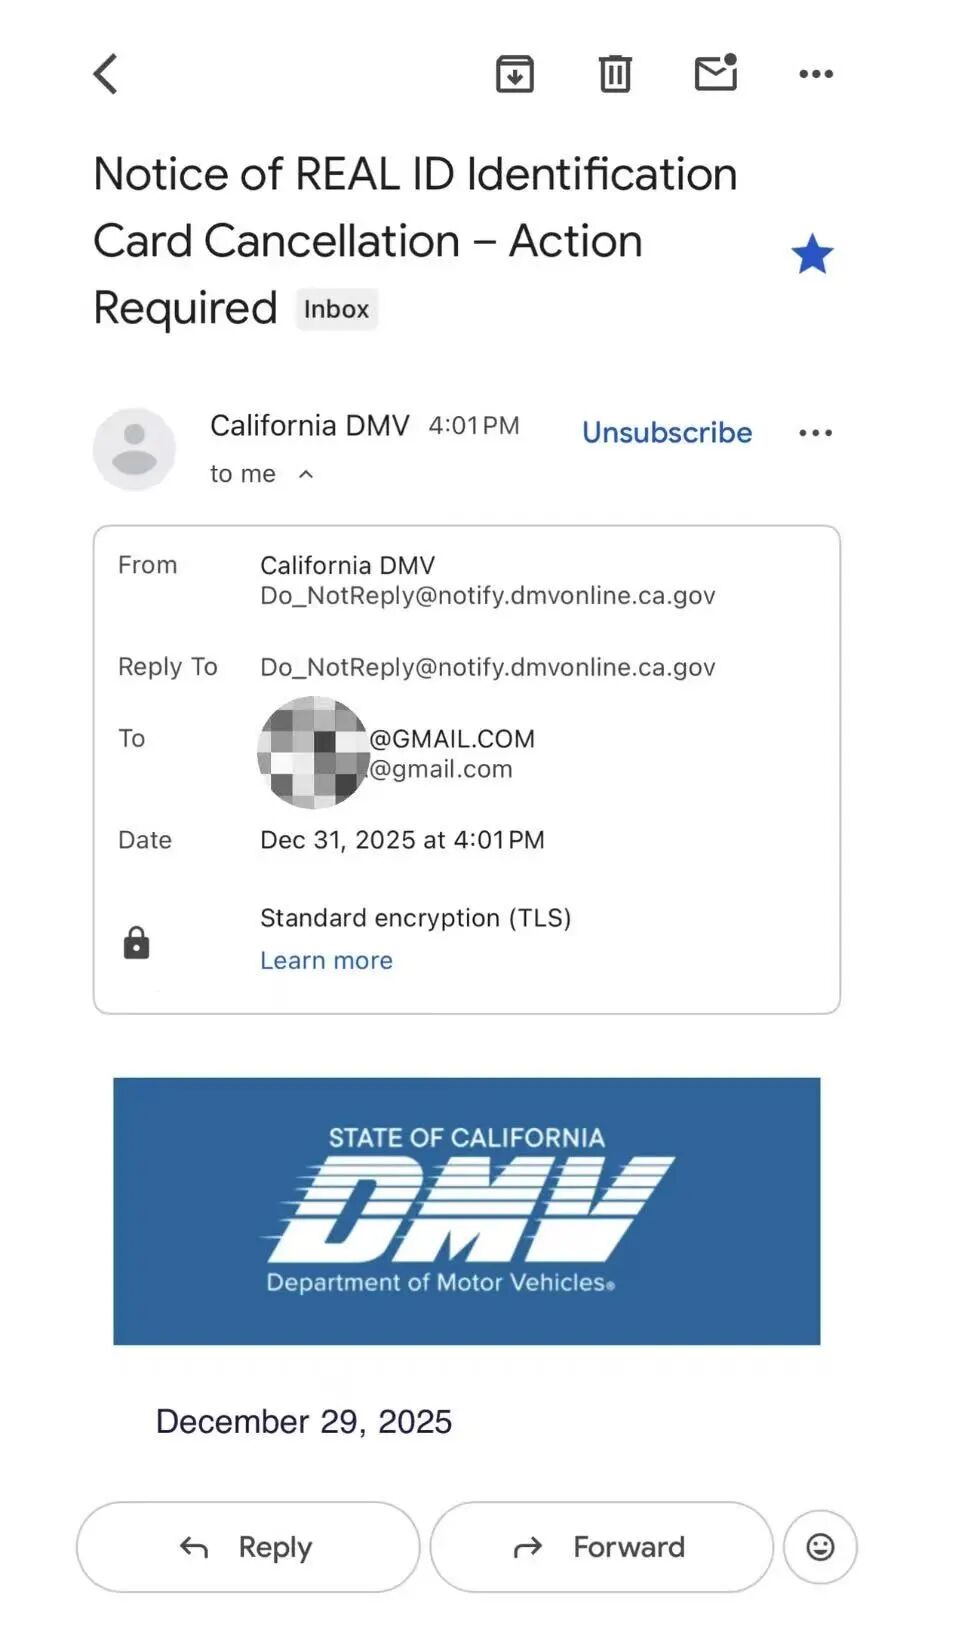
Task: Tap the lock encryption icon
Action: [x=136, y=943]
